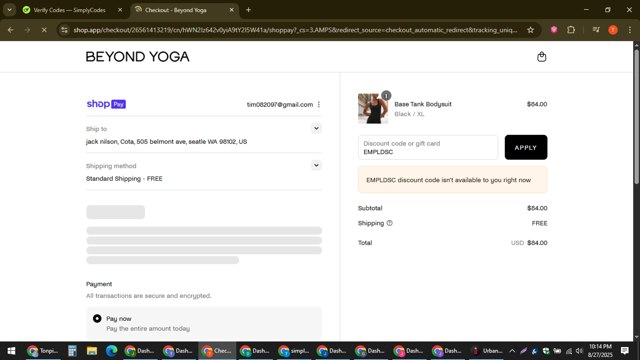This screenshot has width=640, height=360.
Task: Close the Checkout - Beyond Yoga tab
Action: [x=231, y=10]
